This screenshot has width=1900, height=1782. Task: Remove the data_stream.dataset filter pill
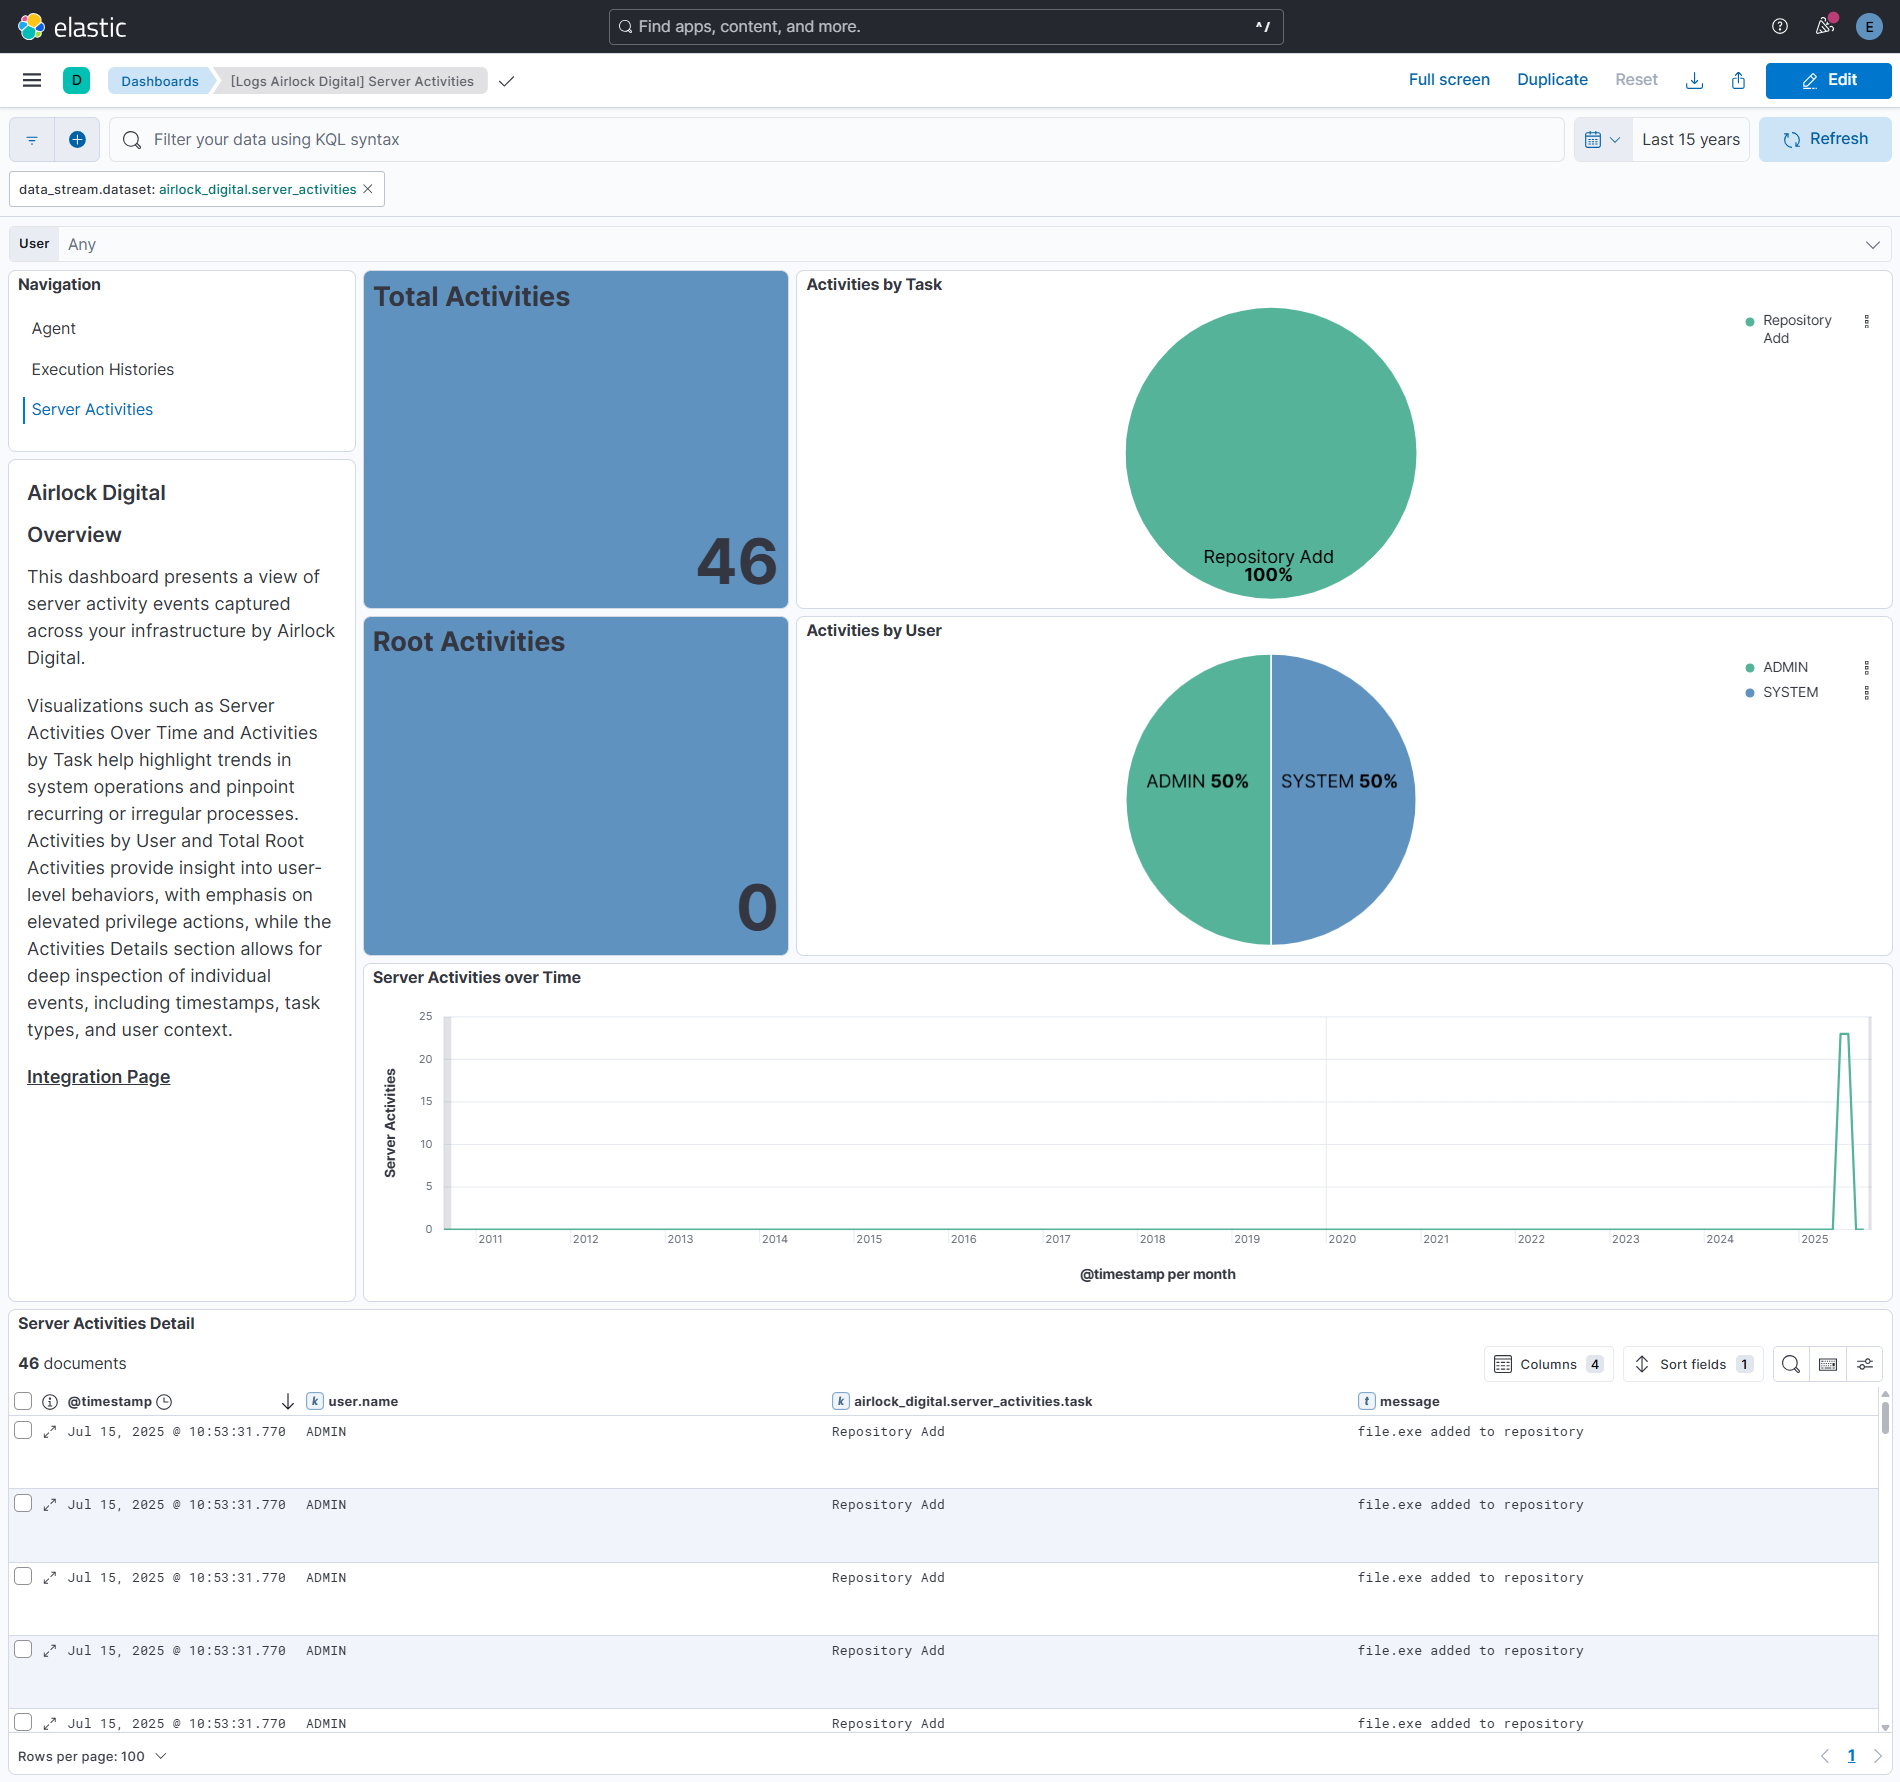[x=368, y=189]
